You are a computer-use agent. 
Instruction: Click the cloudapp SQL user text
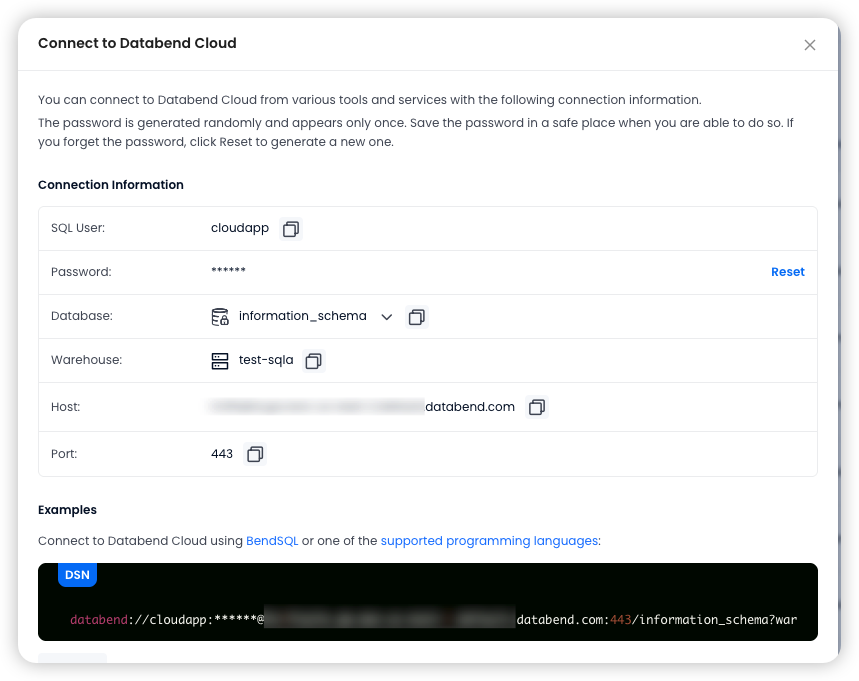point(240,228)
